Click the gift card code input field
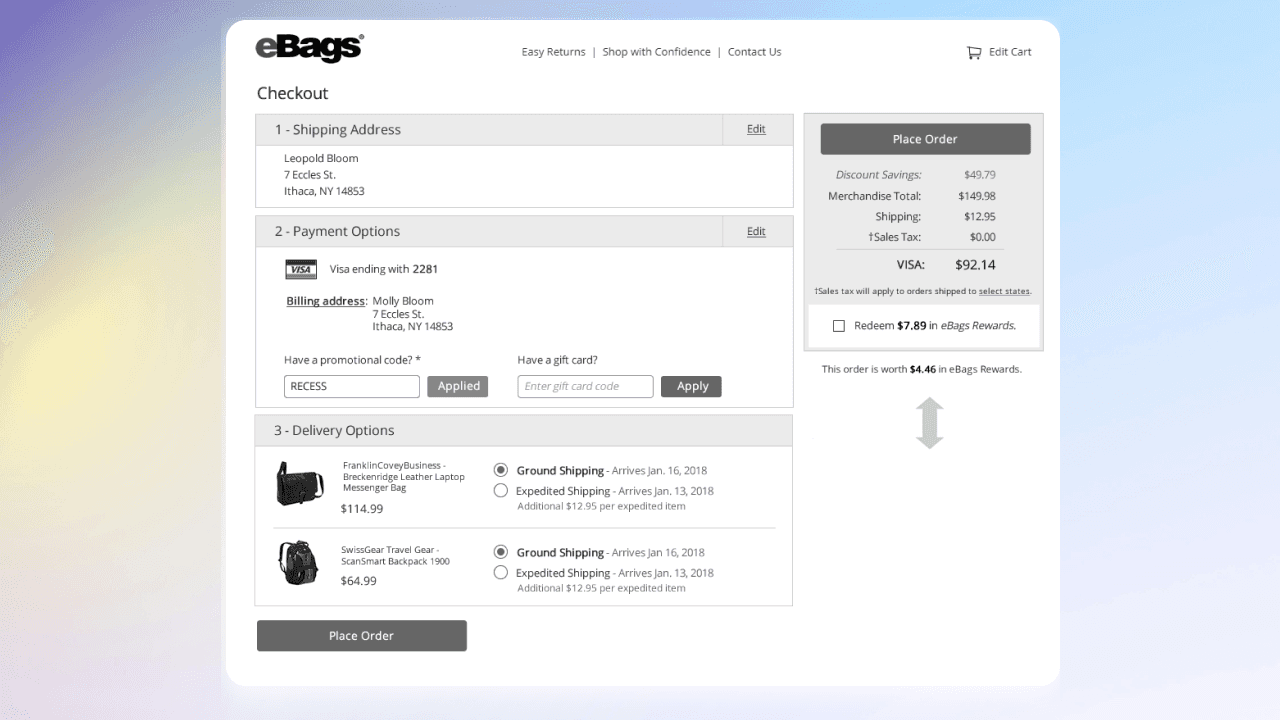Viewport: 1280px width, 720px height. [x=585, y=386]
